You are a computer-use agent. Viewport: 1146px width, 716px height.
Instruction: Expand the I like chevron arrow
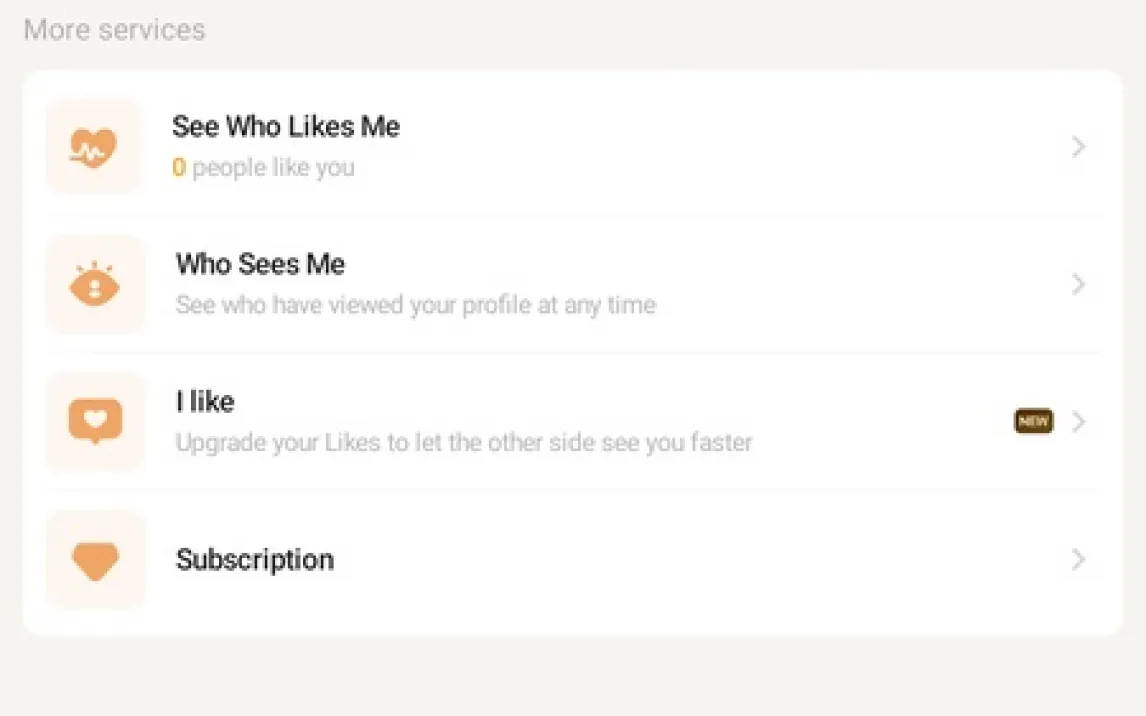(1078, 422)
